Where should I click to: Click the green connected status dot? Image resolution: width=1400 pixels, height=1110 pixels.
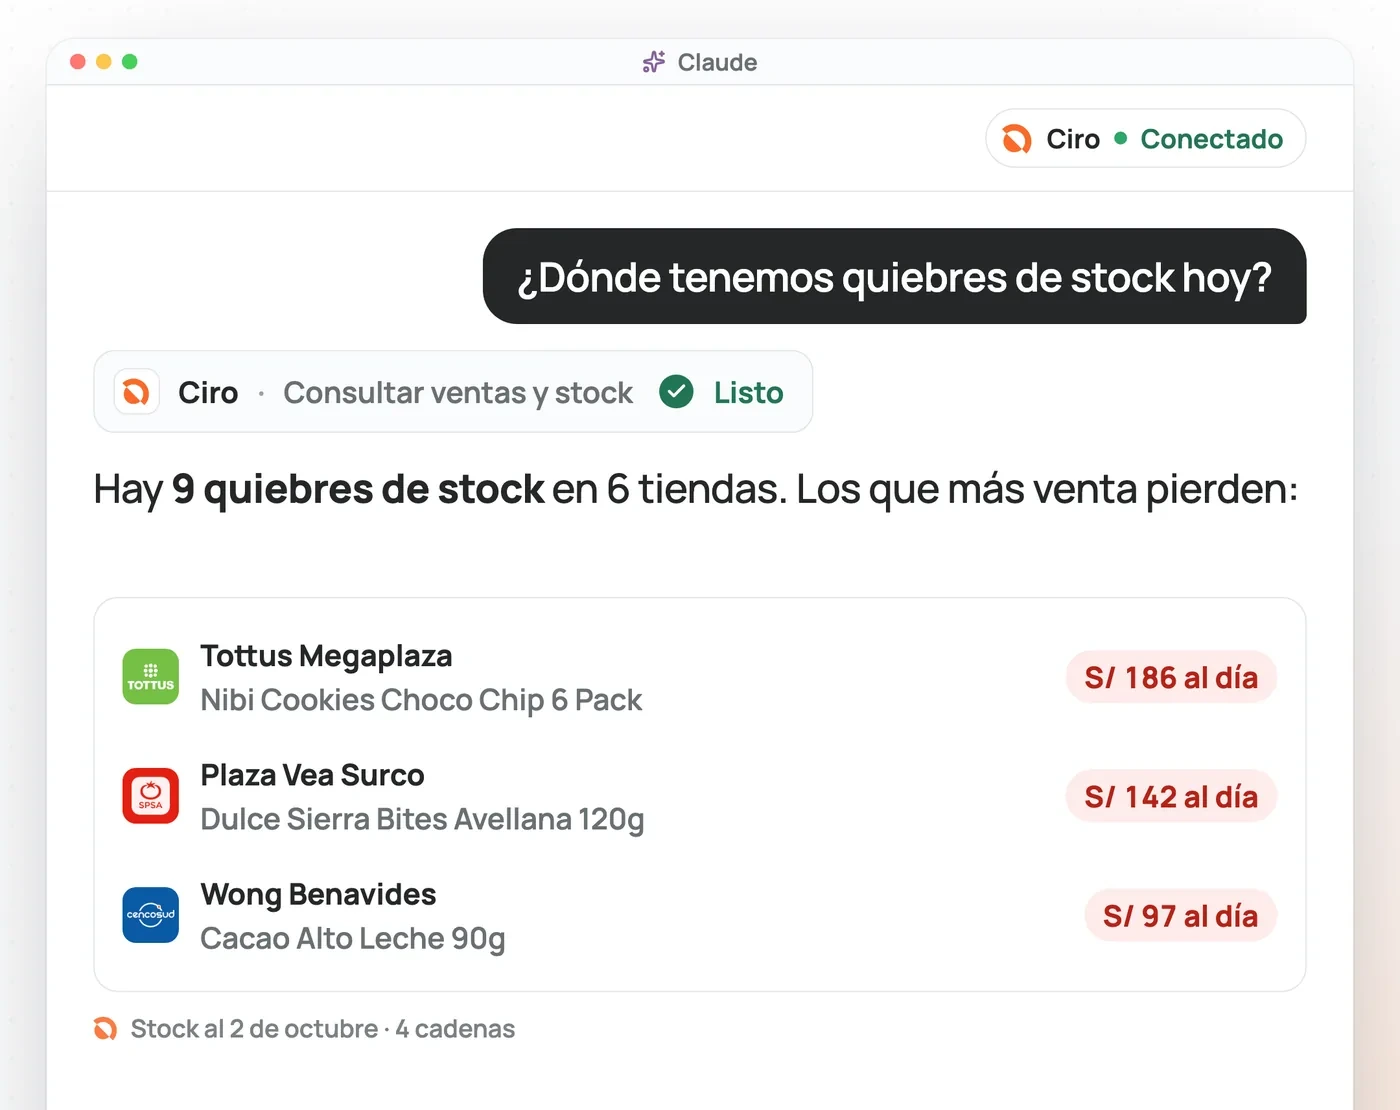[1120, 138]
